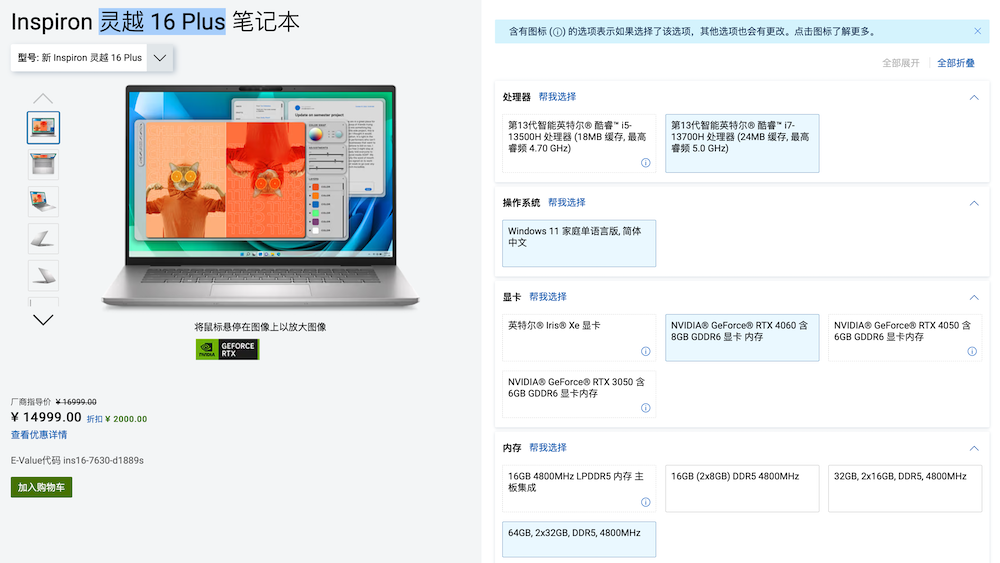
Task: Click the NVIDIA GeForce RTX badge
Action: (227, 349)
